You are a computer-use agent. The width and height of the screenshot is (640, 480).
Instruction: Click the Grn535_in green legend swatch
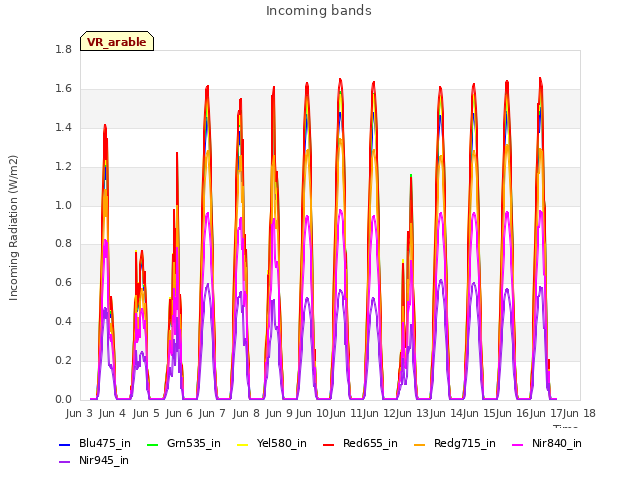pyautogui.click(x=152, y=444)
